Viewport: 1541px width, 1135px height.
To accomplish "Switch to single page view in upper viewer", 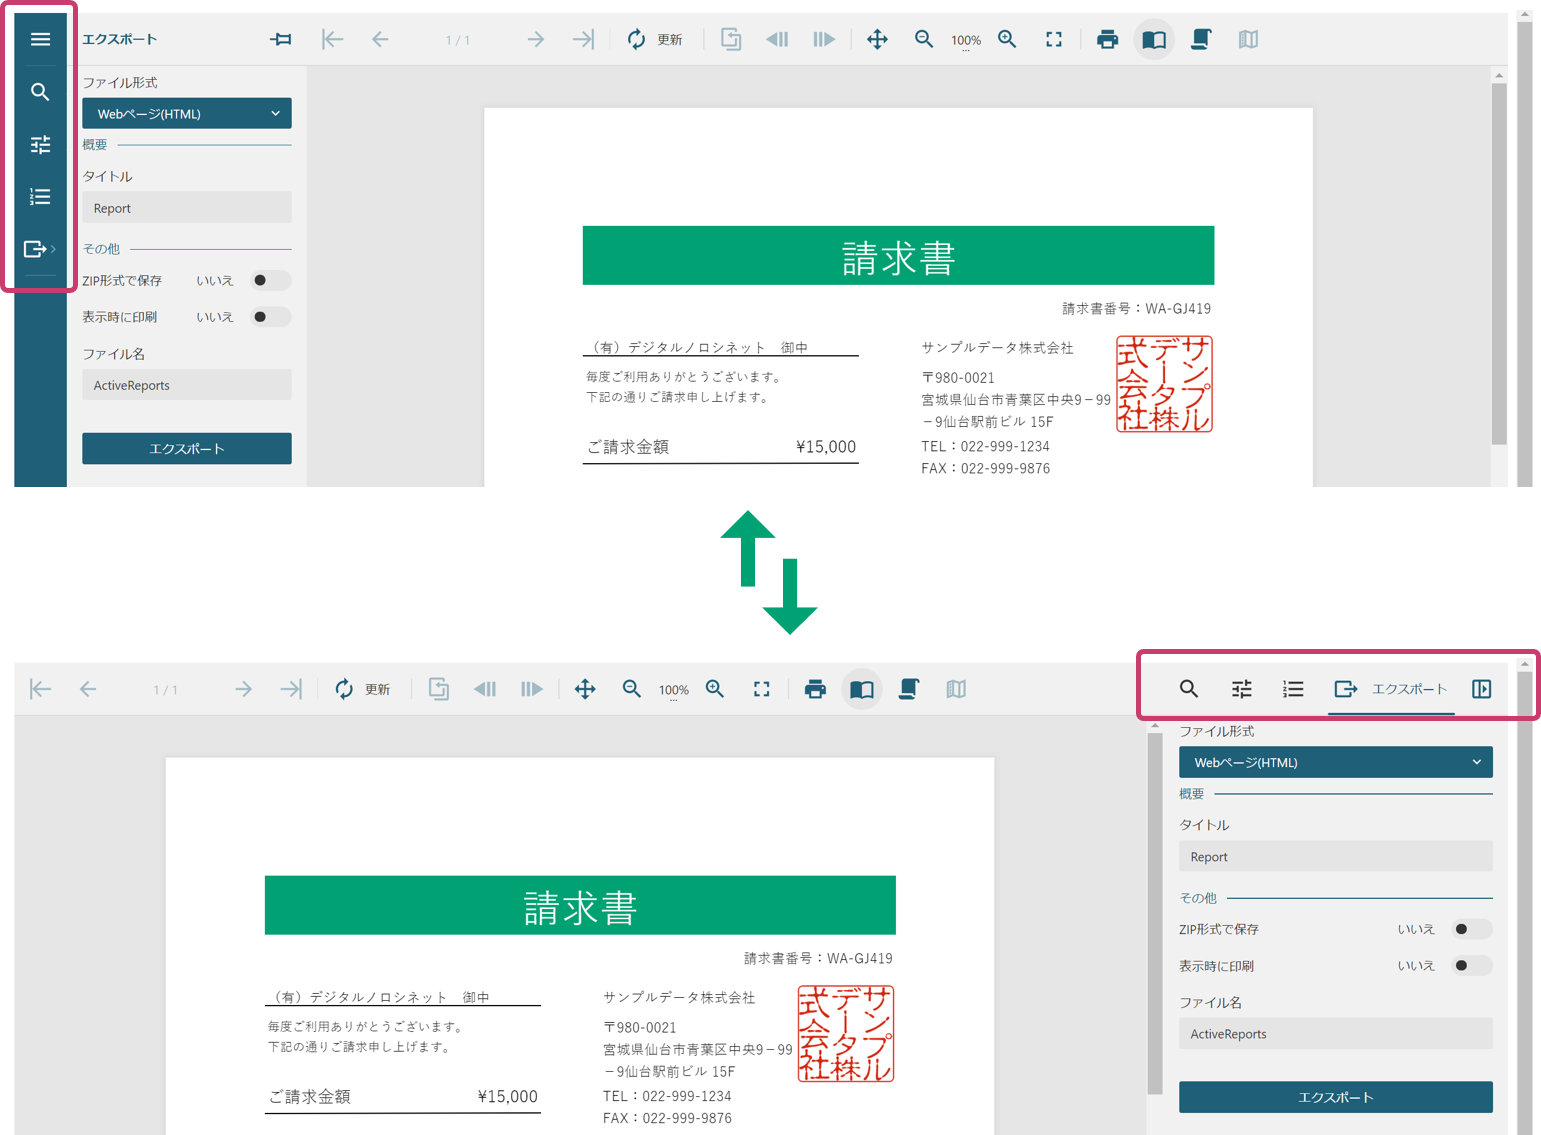I will coord(1154,39).
